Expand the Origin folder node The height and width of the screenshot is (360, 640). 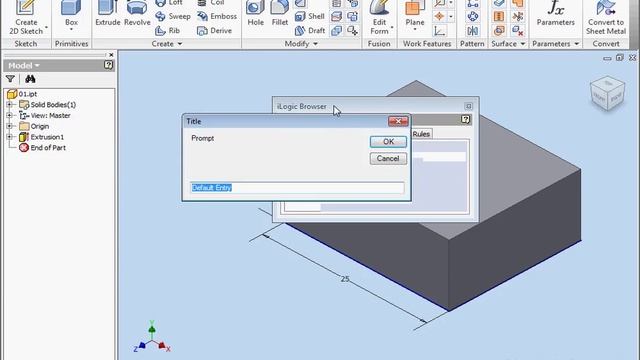point(9,126)
